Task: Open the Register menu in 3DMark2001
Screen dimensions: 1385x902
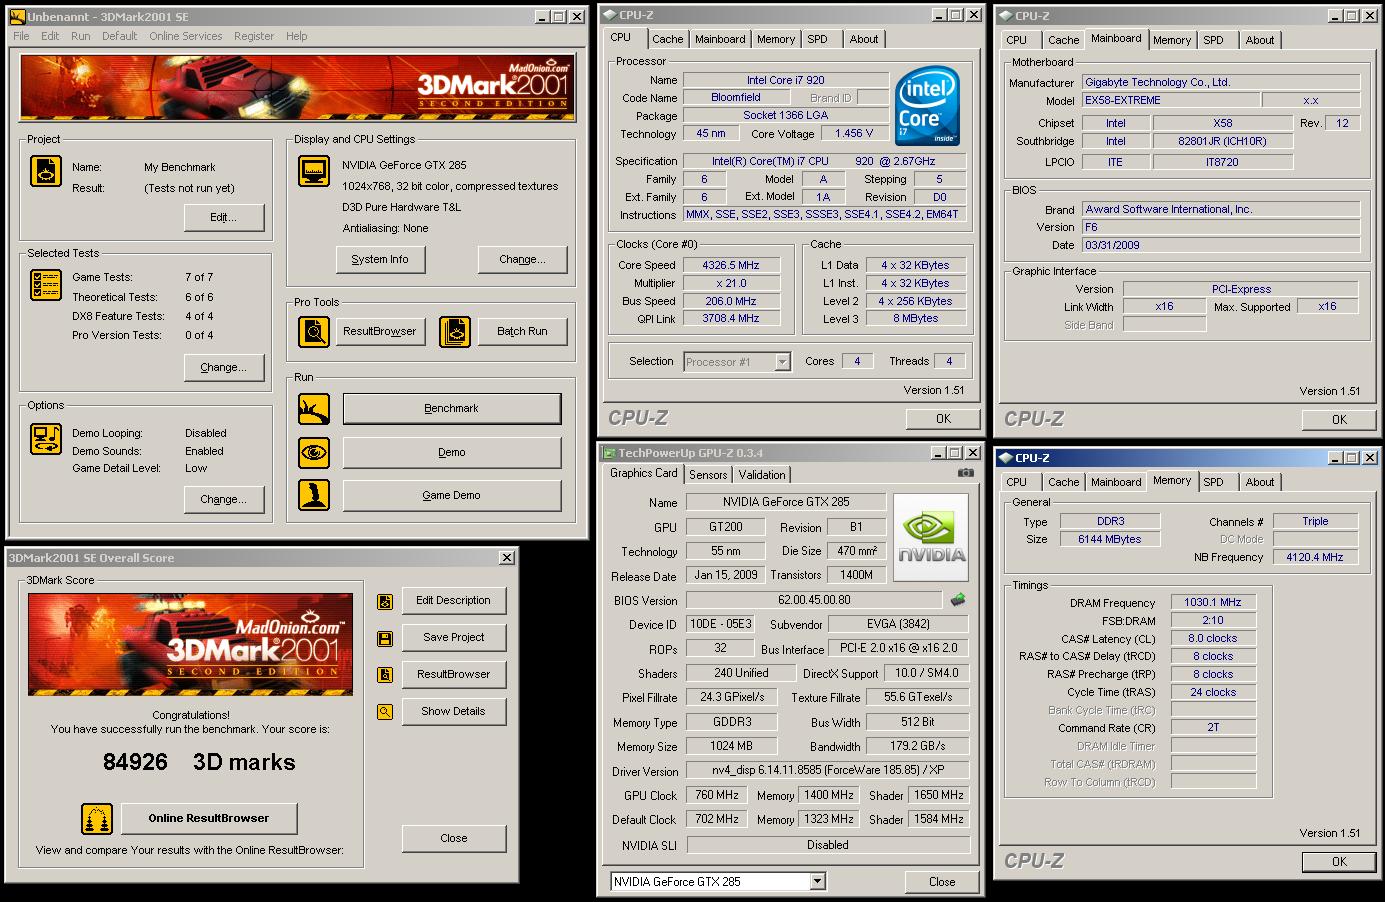Action: [x=254, y=36]
